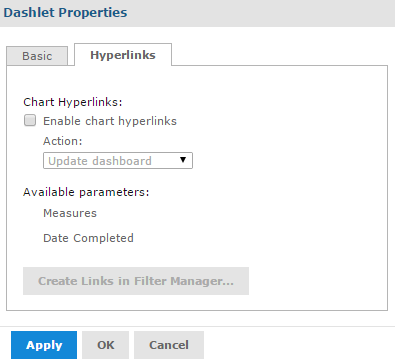Click the 'Enable chart hyperlinks' label text
The height and width of the screenshot is (362, 395).
point(110,121)
